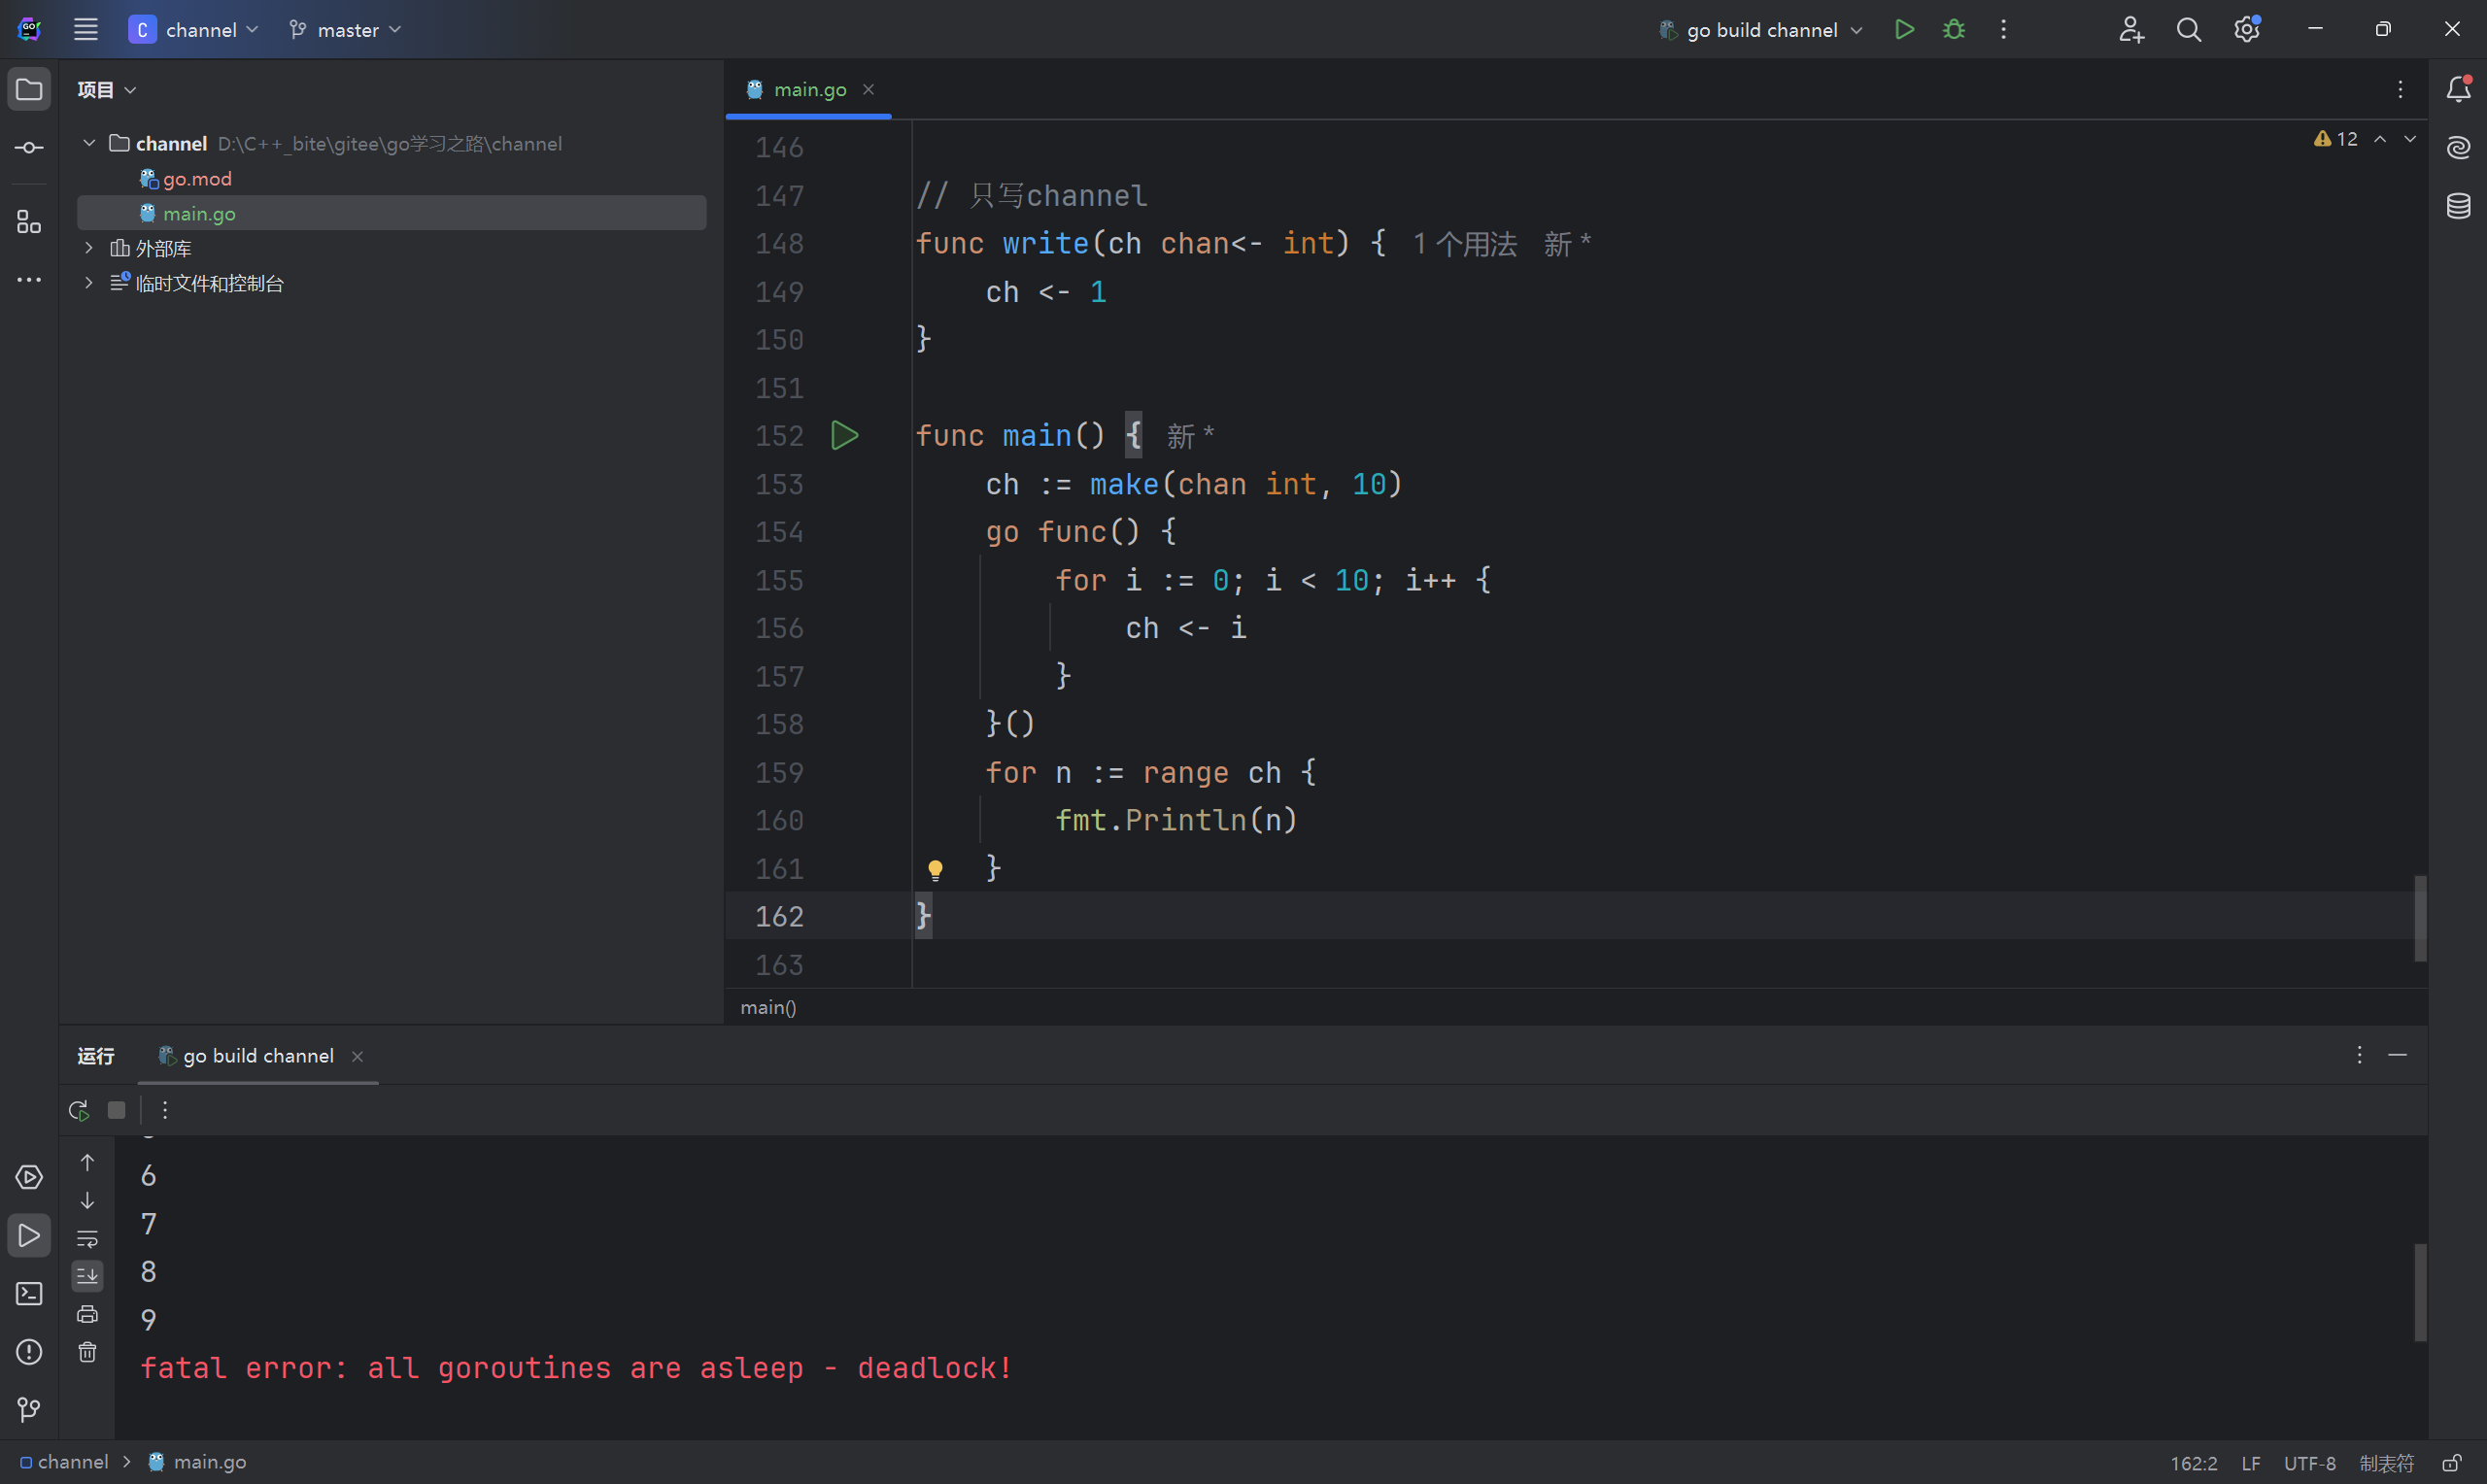2487x1484 pixels.
Task: Run go build channel configuration
Action: (1904, 30)
